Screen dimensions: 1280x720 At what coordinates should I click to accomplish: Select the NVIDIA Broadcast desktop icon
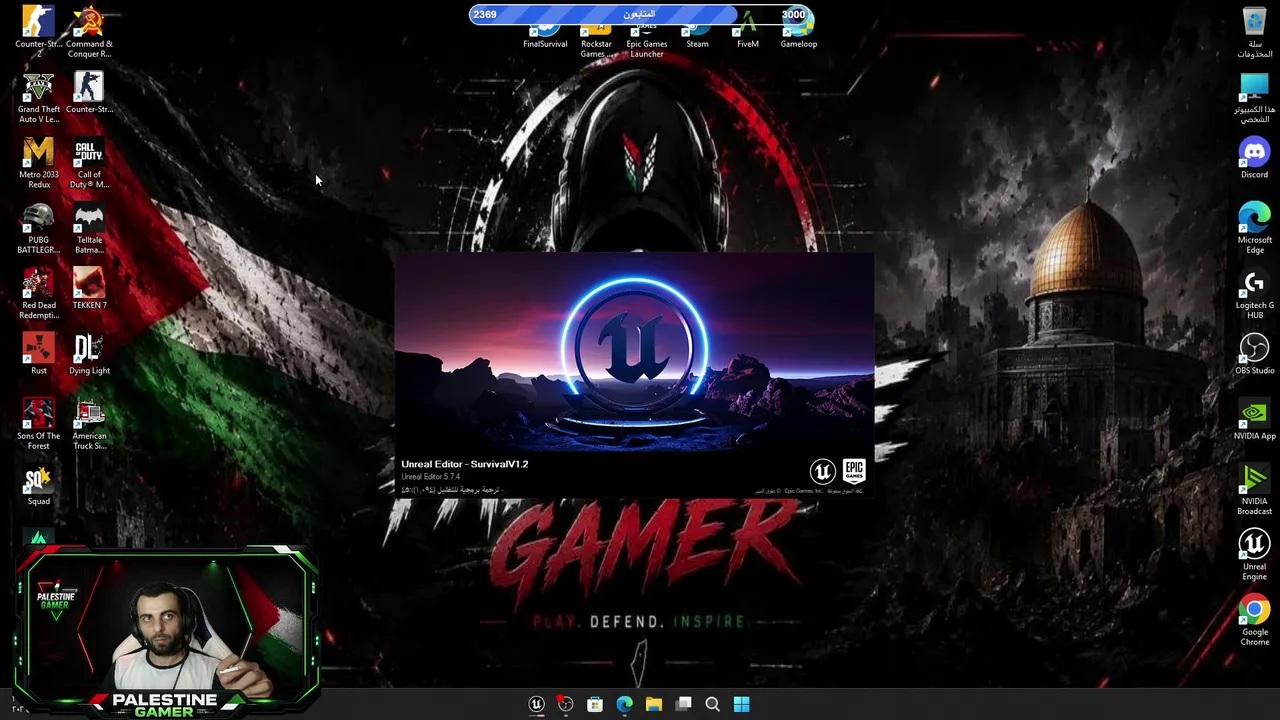[x=1254, y=489]
